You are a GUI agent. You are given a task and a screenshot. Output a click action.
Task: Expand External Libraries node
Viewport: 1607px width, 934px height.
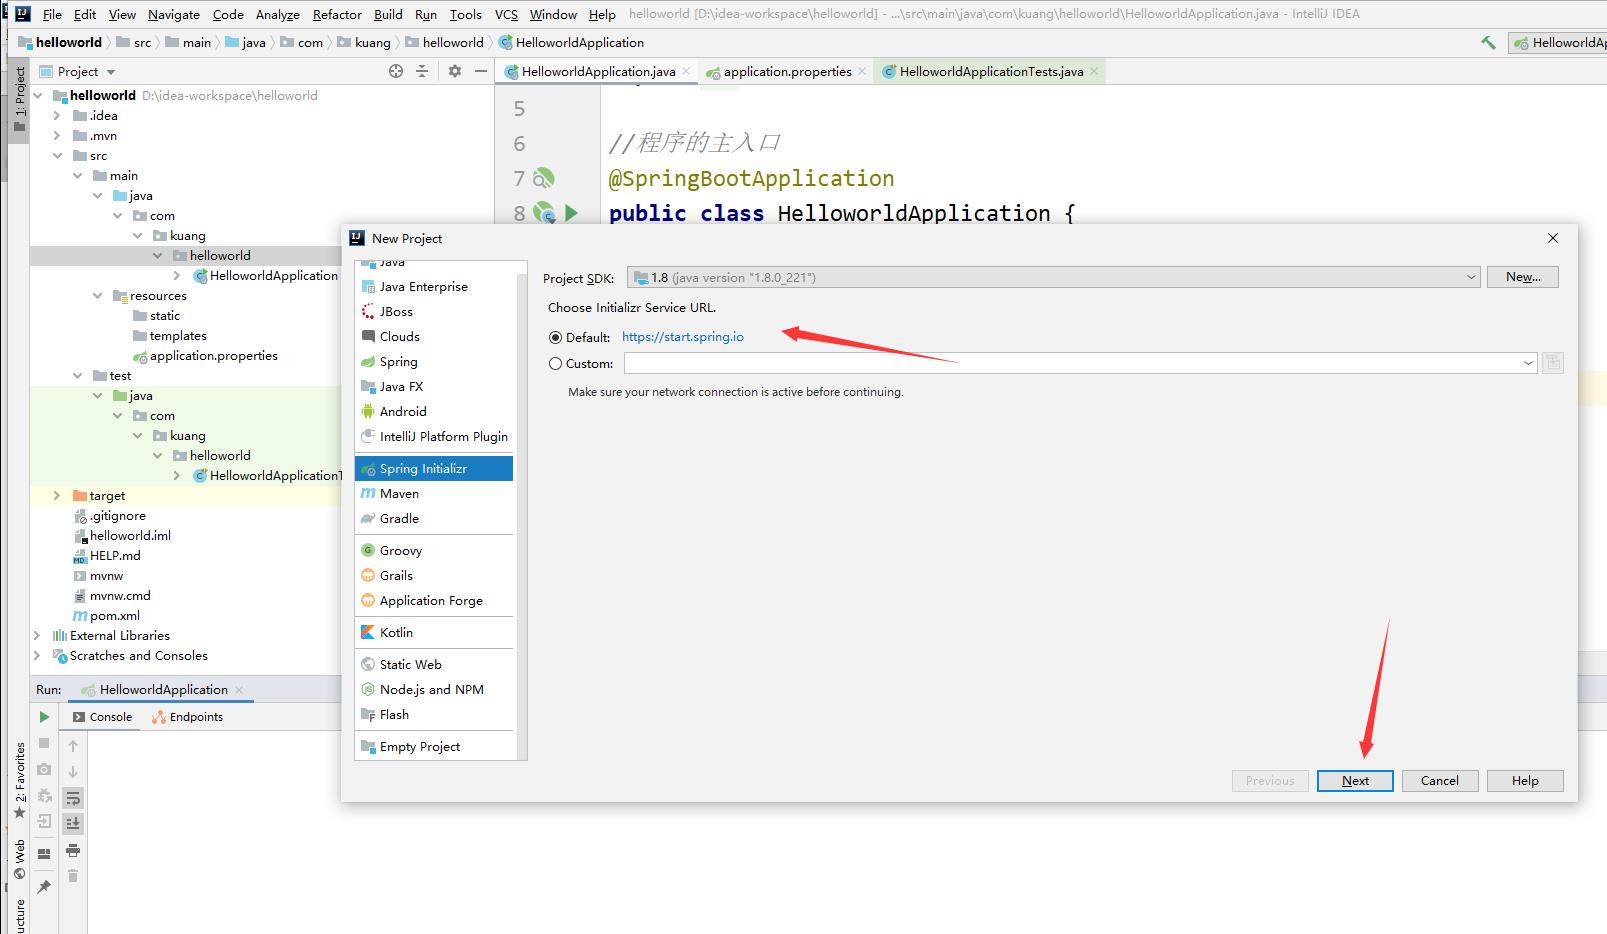37,636
